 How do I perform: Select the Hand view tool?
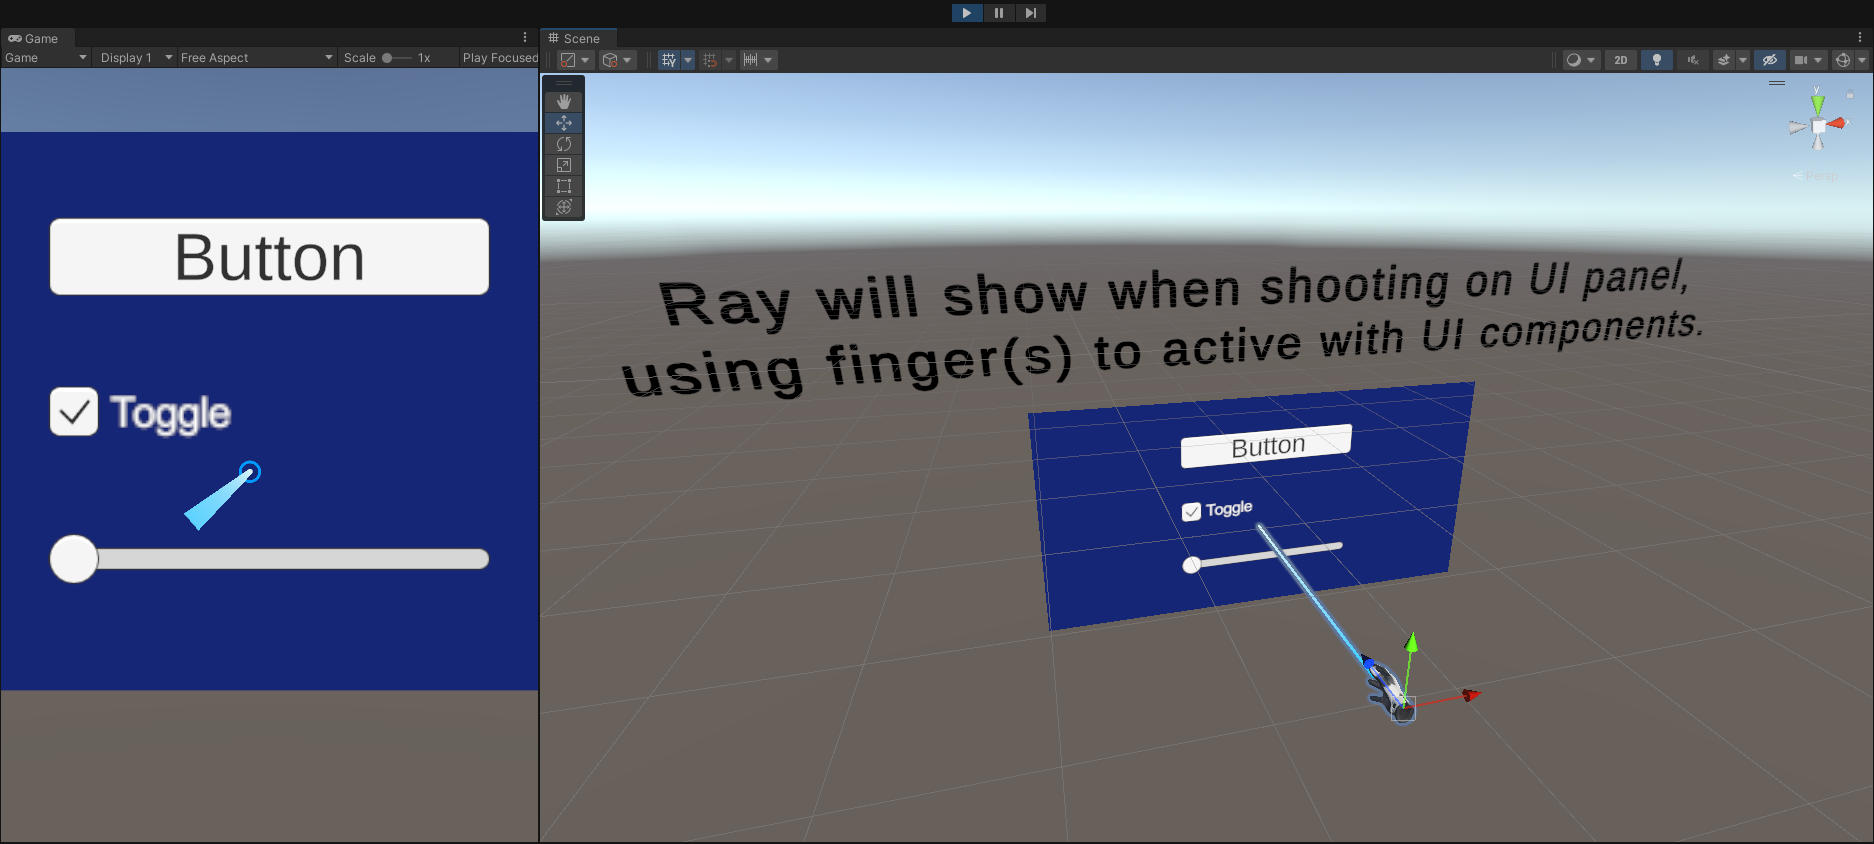[564, 101]
